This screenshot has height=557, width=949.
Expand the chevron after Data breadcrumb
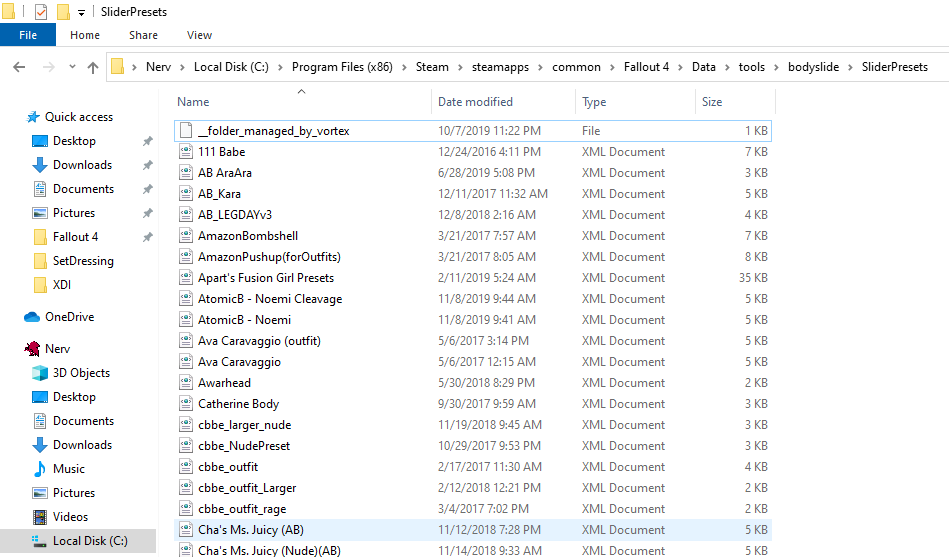727,67
